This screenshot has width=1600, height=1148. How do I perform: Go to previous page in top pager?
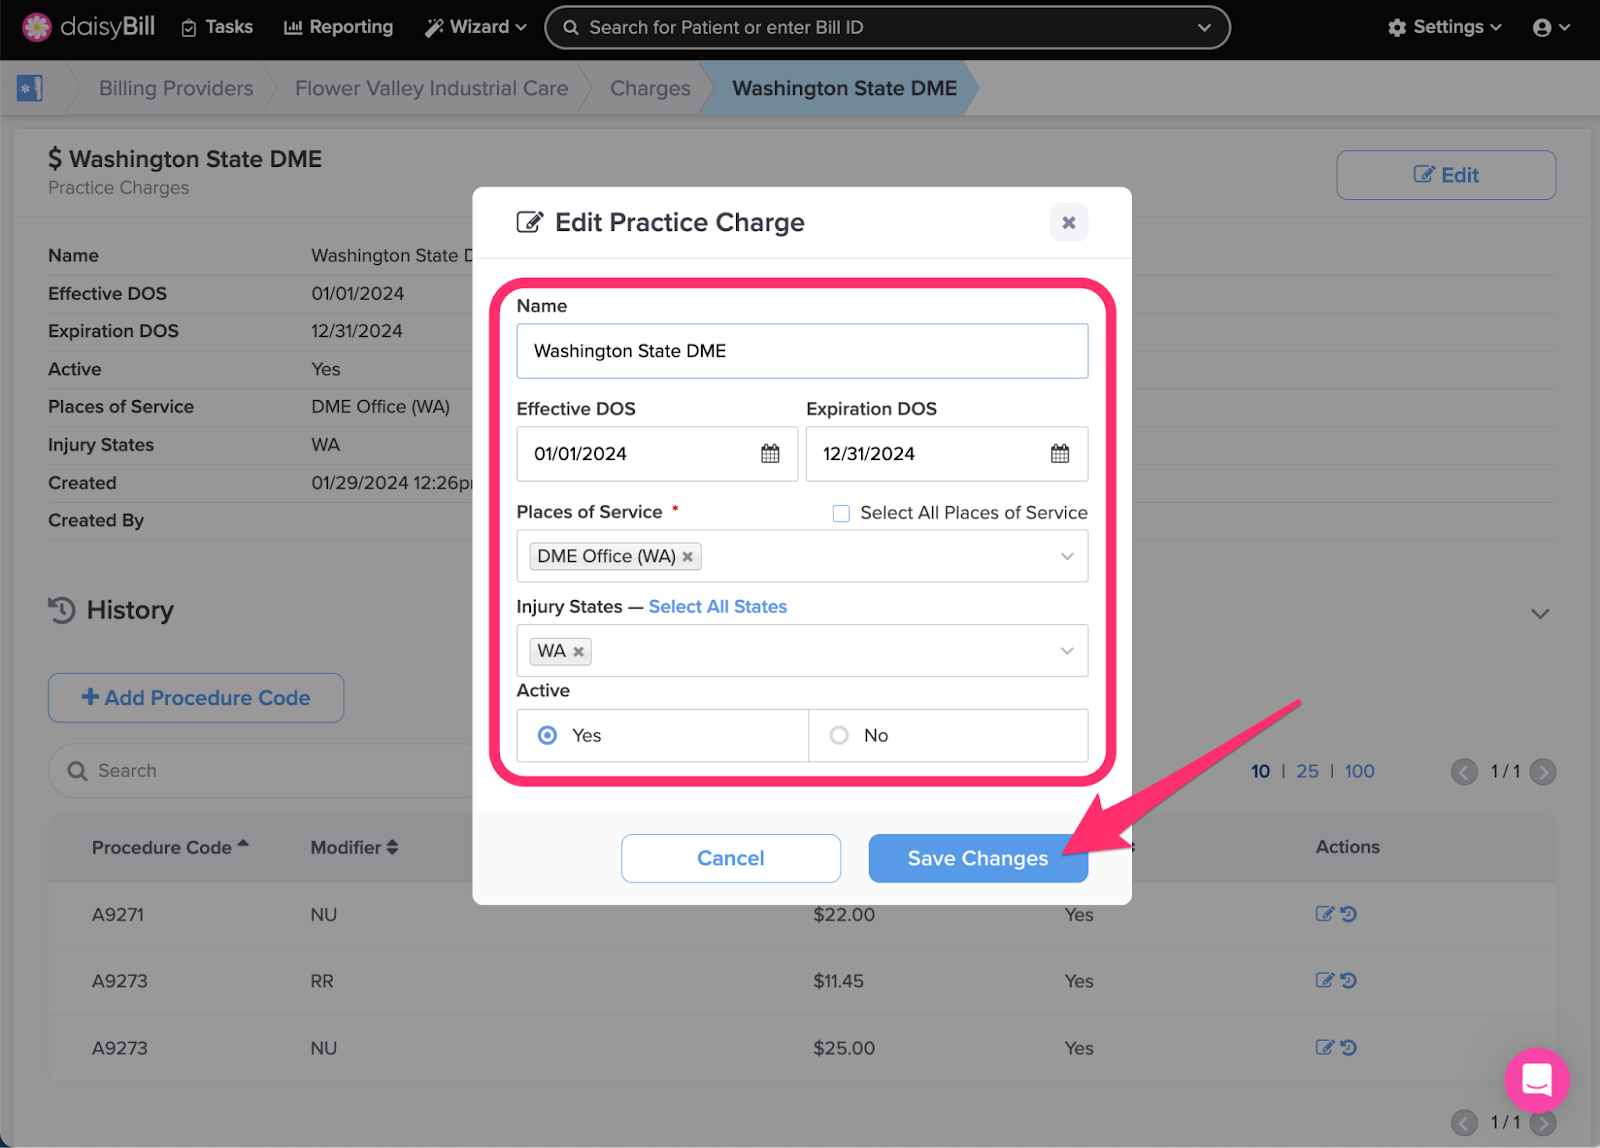click(1464, 772)
